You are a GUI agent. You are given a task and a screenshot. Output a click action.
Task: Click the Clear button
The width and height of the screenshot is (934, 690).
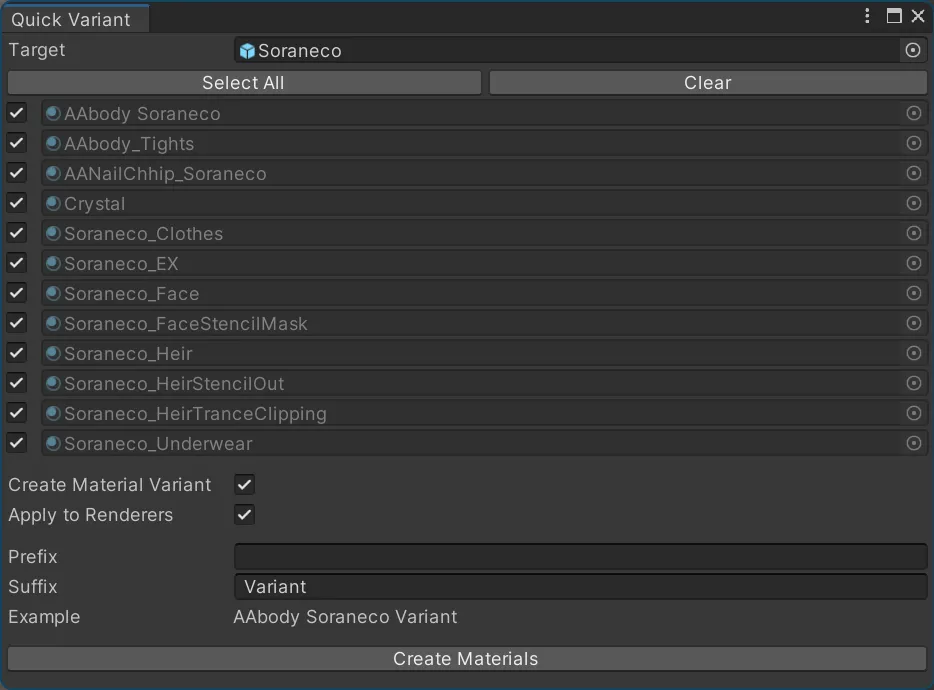pyautogui.click(x=707, y=83)
